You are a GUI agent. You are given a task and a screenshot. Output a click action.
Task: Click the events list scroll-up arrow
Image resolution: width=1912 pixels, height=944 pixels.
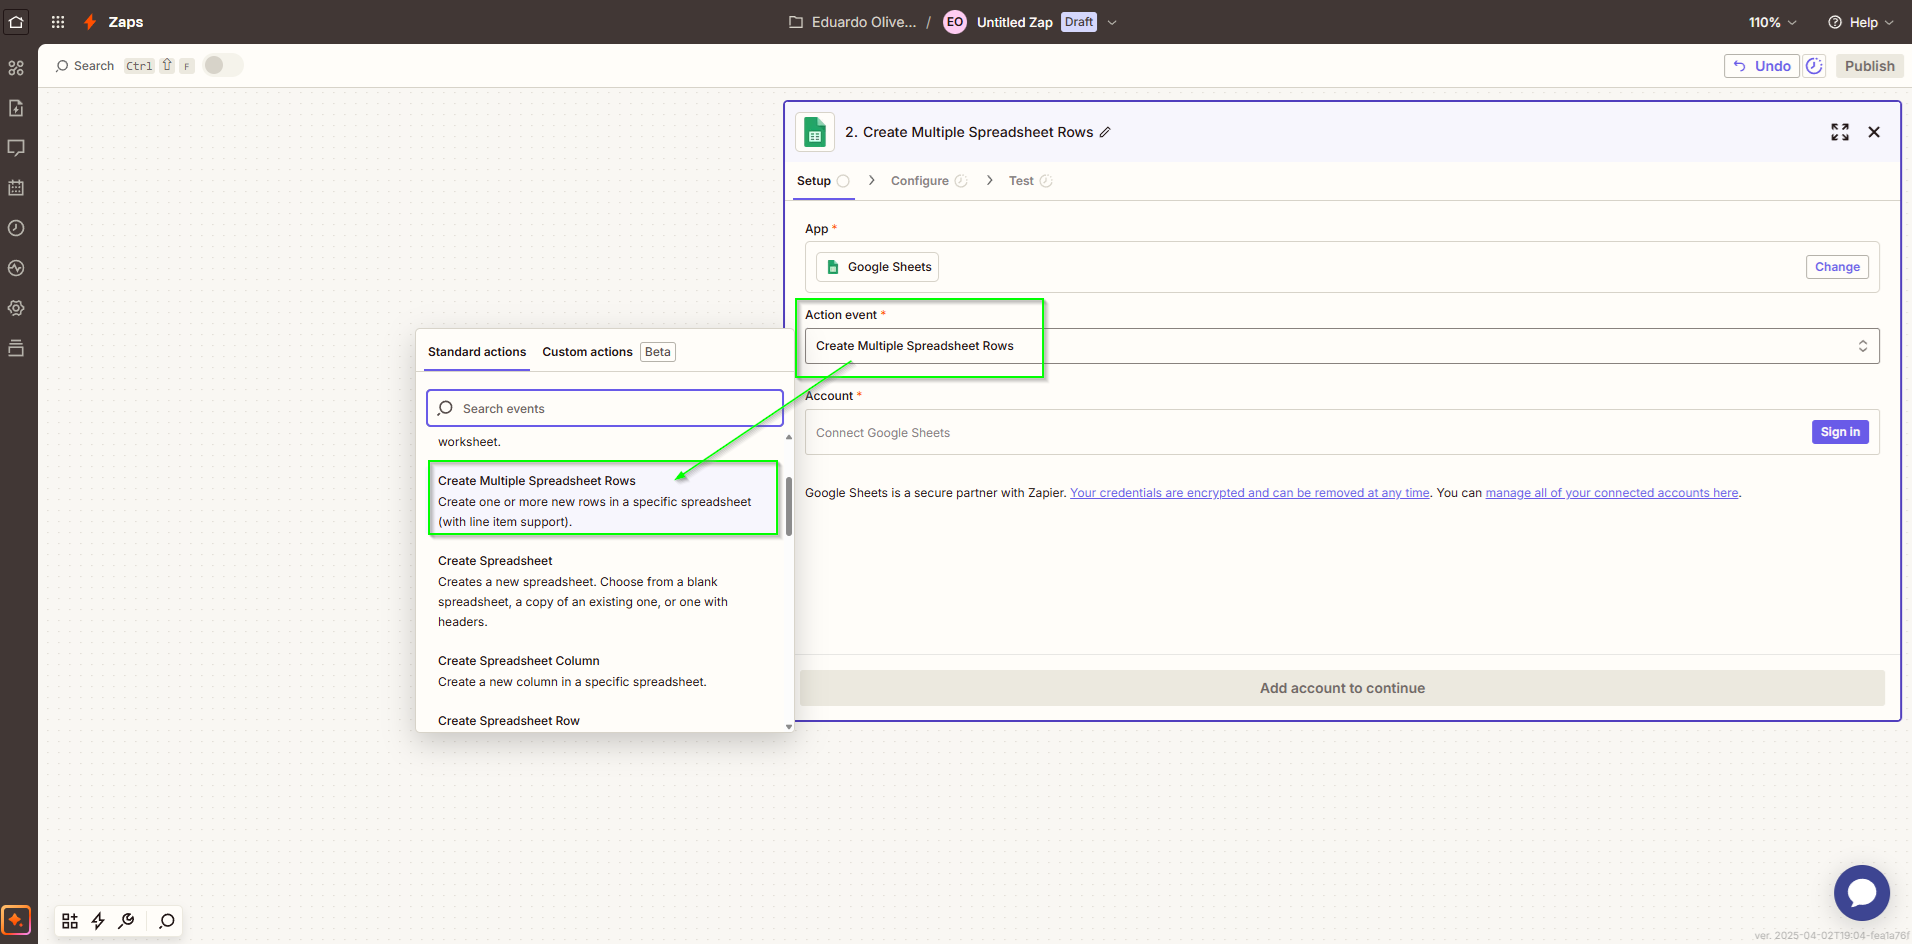point(789,437)
